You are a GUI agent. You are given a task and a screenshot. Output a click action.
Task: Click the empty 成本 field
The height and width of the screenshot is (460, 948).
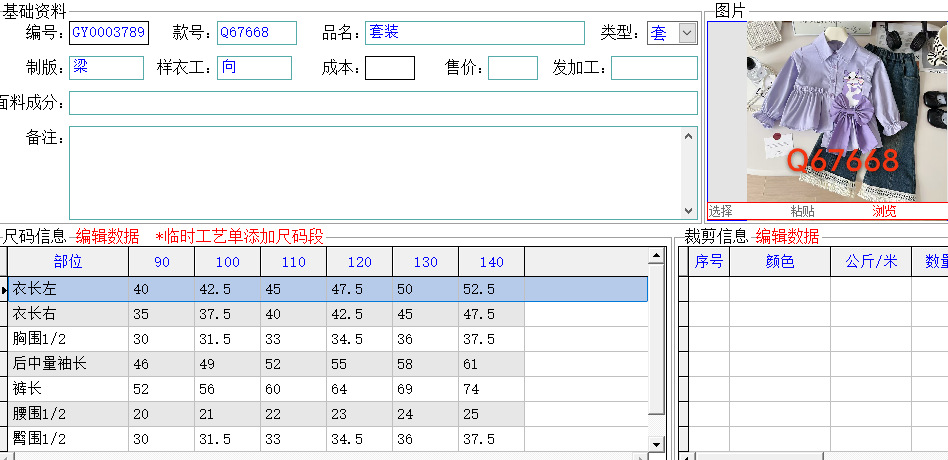point(390,68)
